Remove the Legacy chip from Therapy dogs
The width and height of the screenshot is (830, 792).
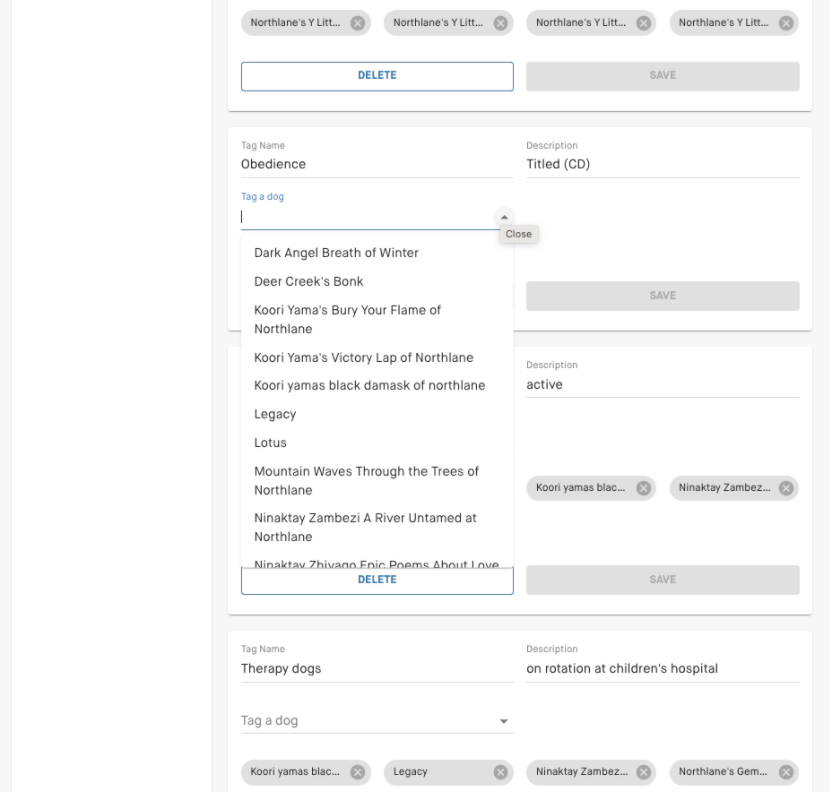click(499, 772)
